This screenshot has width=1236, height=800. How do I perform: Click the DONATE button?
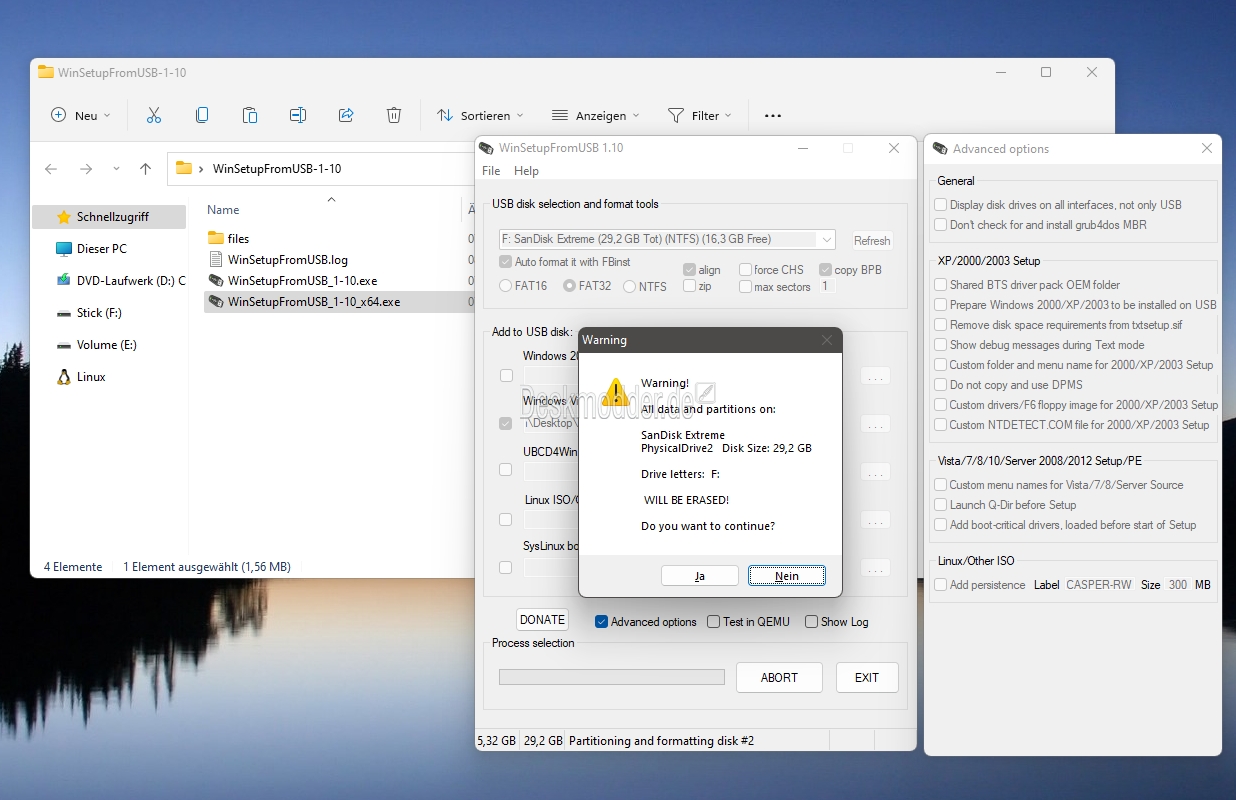542,620
